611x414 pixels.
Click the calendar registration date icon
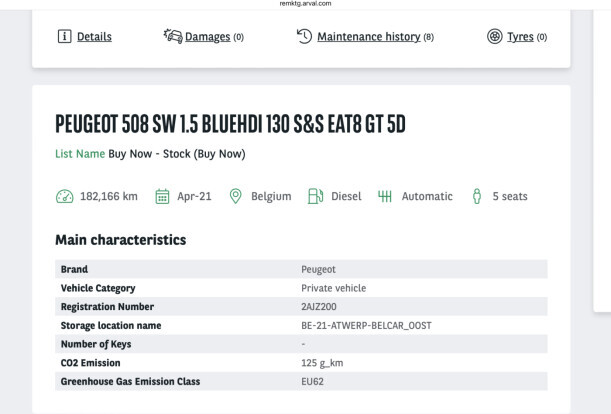pos(162,196)
